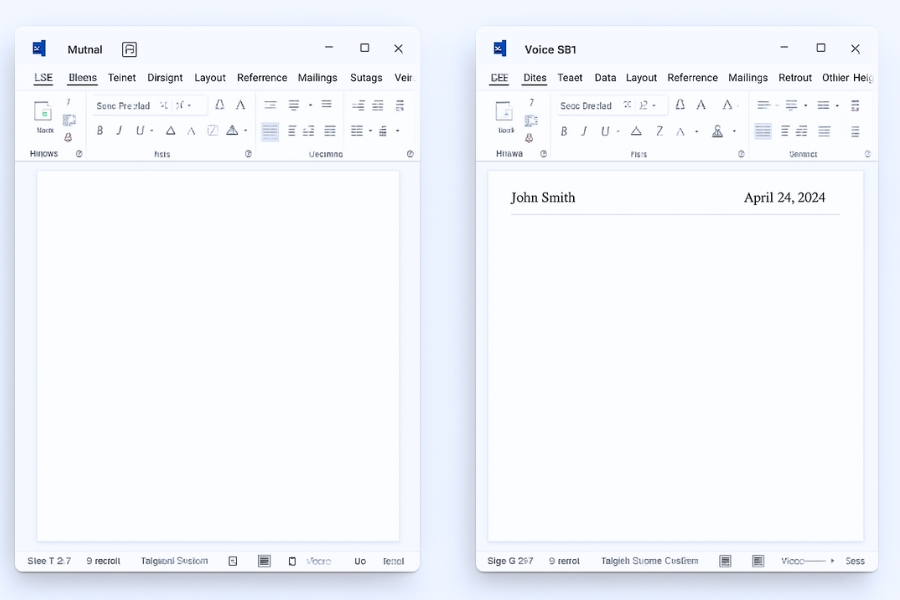Apply Bold formatting in the Mutnal window

point(99,130)
